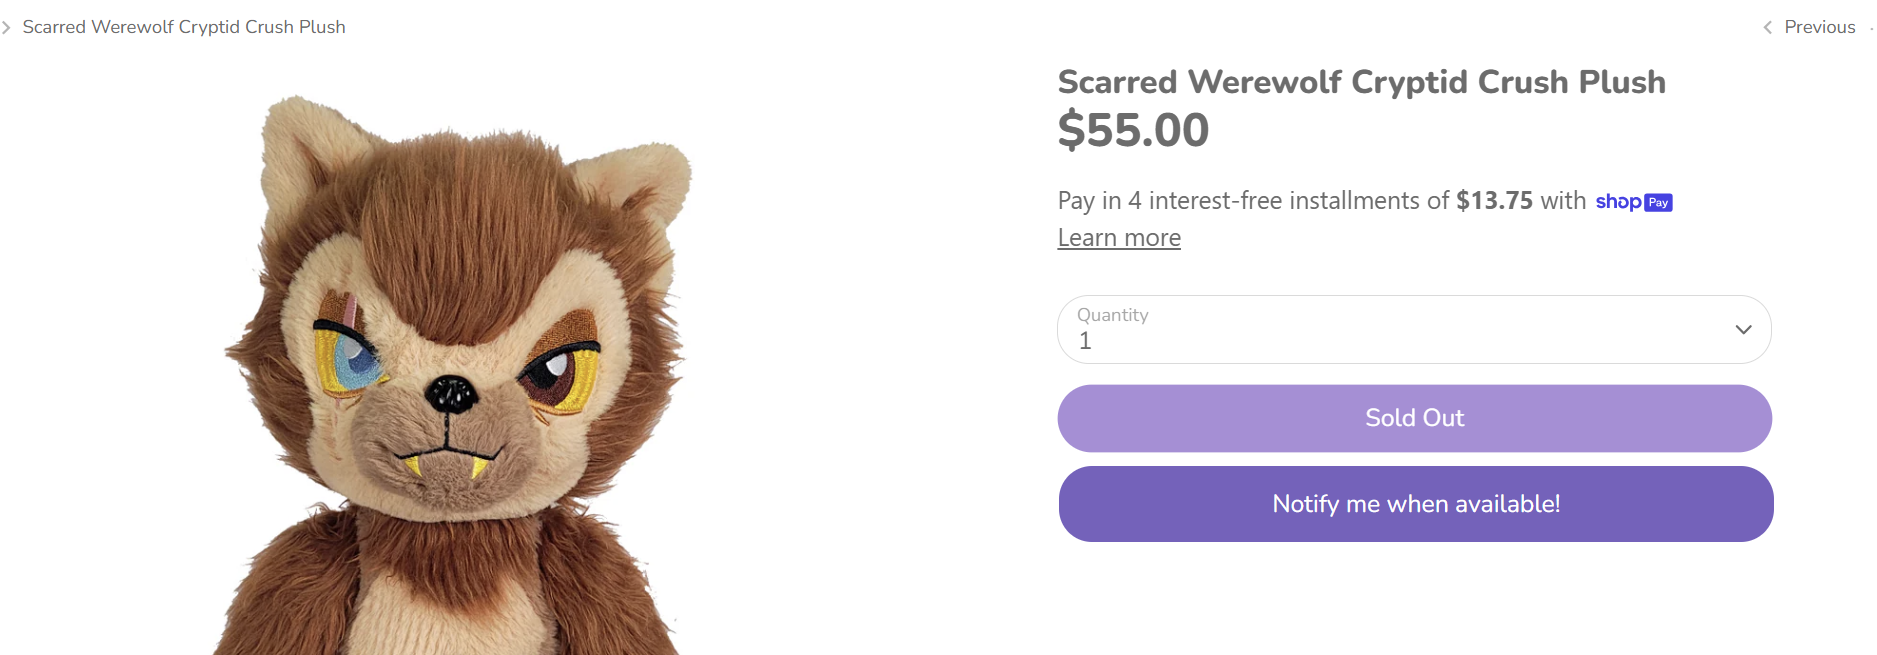The height and width of the screenshot is (655, 1877).
Task: Click the Quantity dropdown chevron arrow
Action: point(1743,330)
